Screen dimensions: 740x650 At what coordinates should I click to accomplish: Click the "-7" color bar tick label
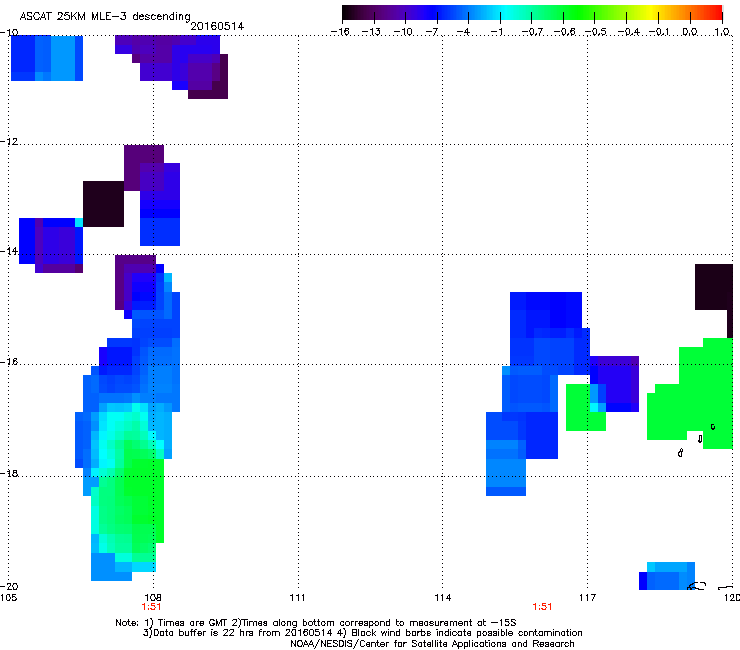[432, 32]
